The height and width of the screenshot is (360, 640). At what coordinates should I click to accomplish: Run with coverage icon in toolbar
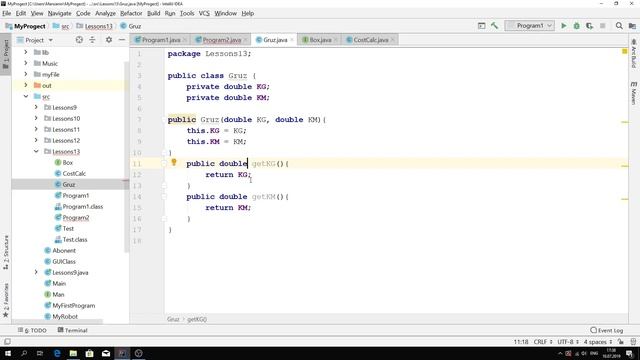589,26
